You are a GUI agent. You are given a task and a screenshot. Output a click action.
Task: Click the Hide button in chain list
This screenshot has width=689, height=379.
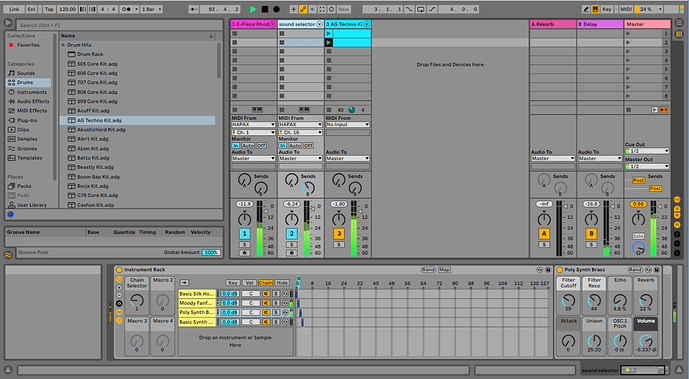point(282,282)
